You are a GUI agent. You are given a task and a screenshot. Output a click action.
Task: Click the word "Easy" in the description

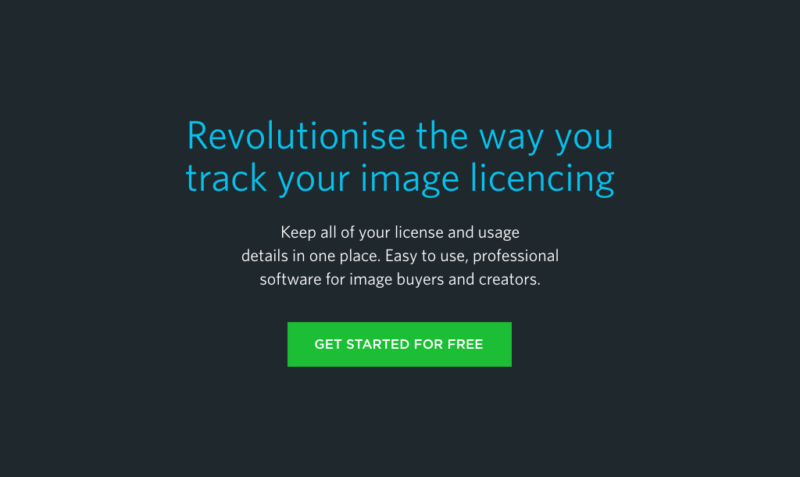tap(401, 256)
